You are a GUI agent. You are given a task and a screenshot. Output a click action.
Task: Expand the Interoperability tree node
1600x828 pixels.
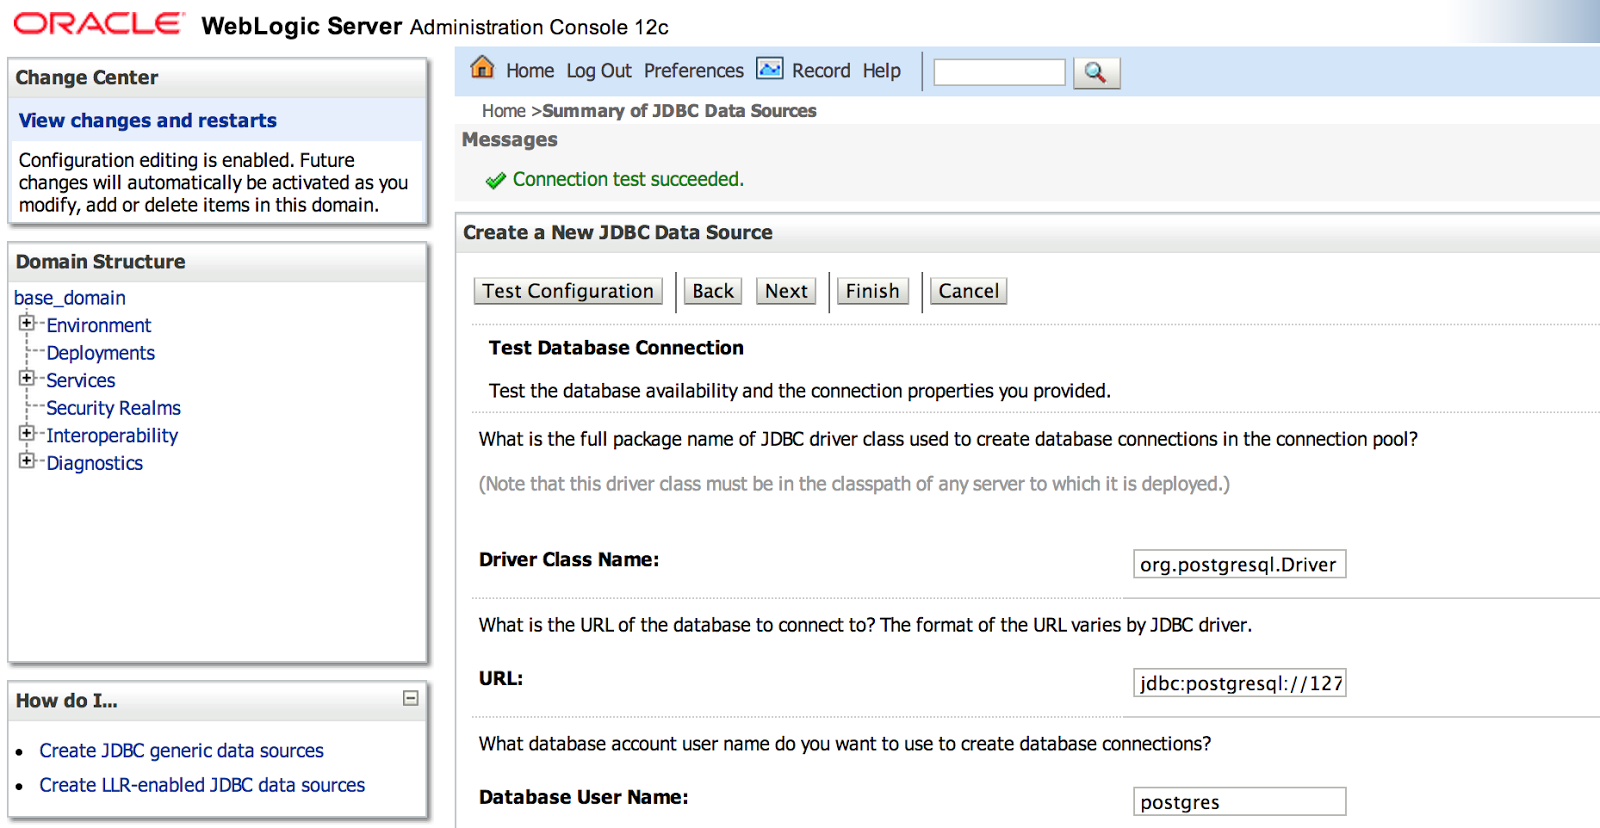[27, 433]
